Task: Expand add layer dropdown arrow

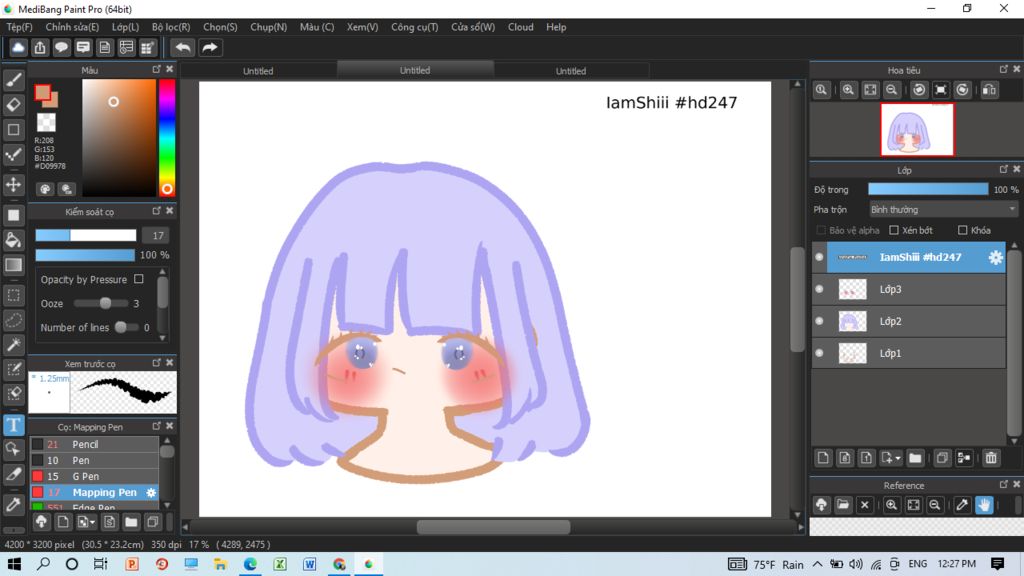Action: (x=898, y=458)
